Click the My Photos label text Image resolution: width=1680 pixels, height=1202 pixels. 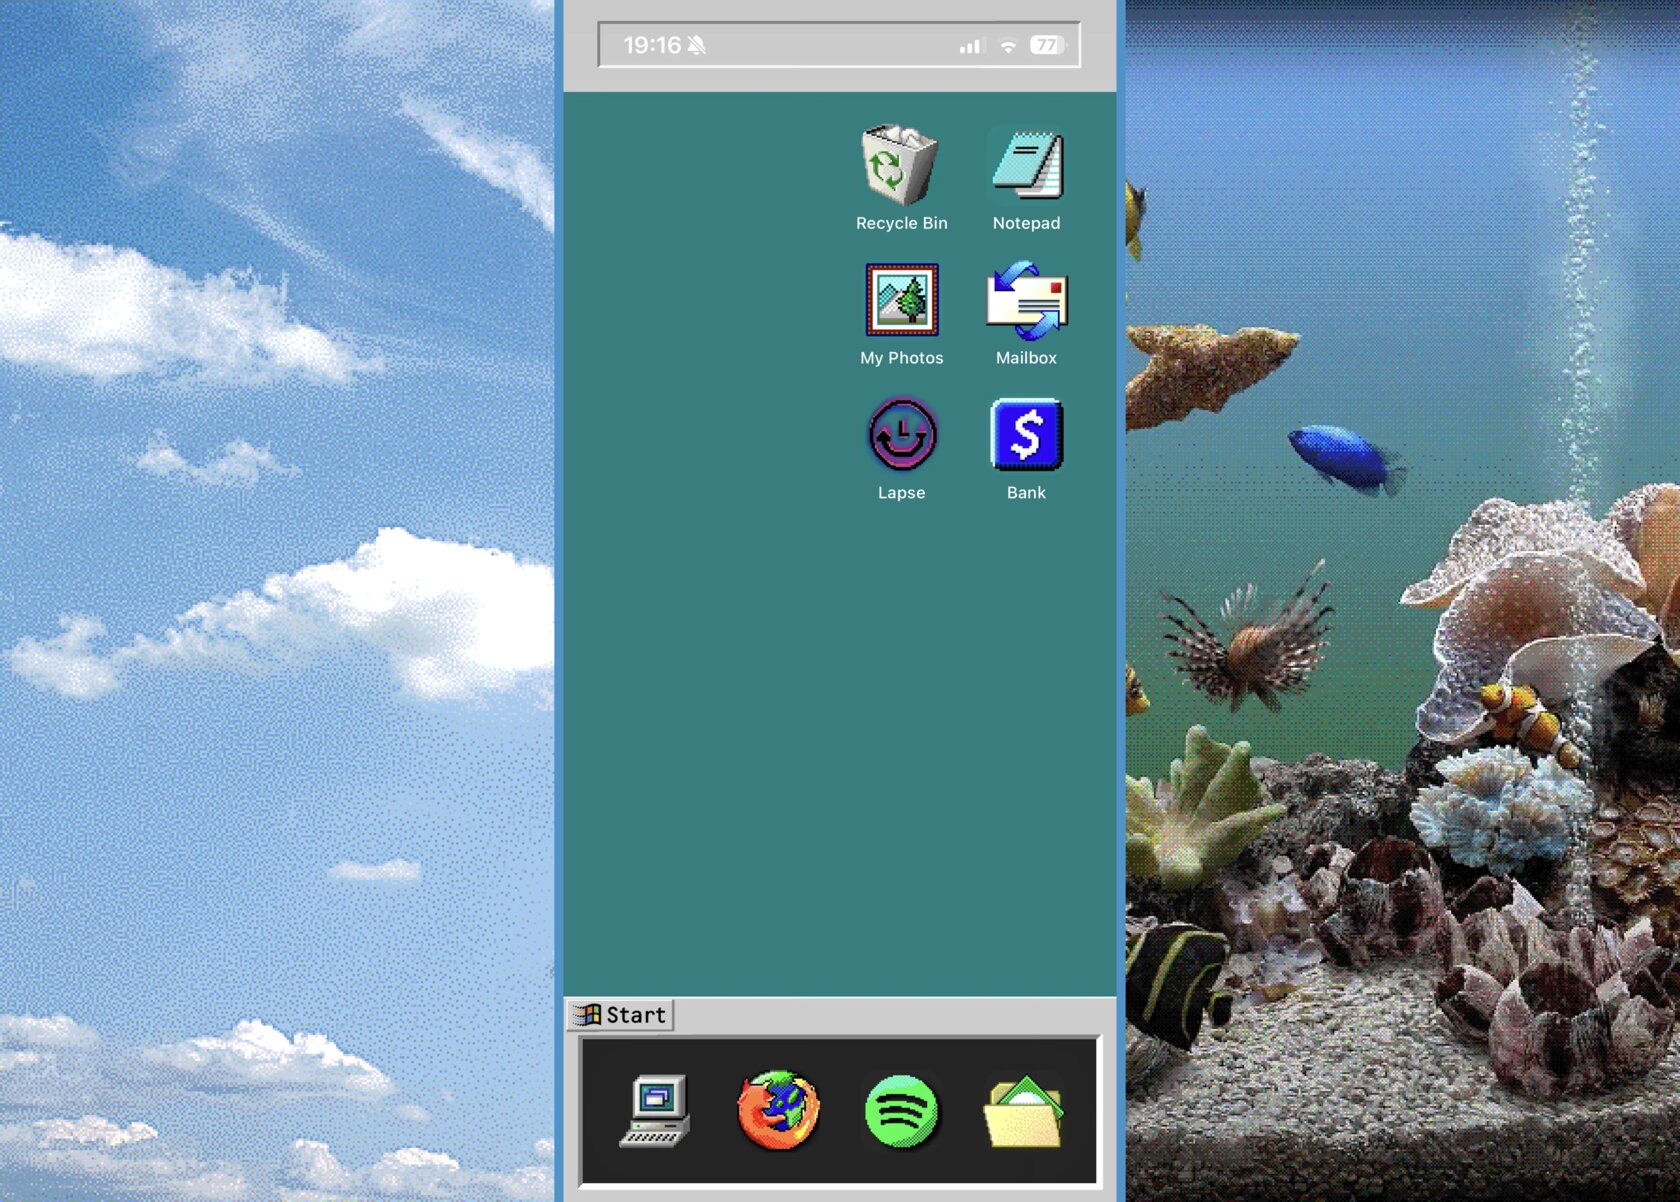pos(902,358)
